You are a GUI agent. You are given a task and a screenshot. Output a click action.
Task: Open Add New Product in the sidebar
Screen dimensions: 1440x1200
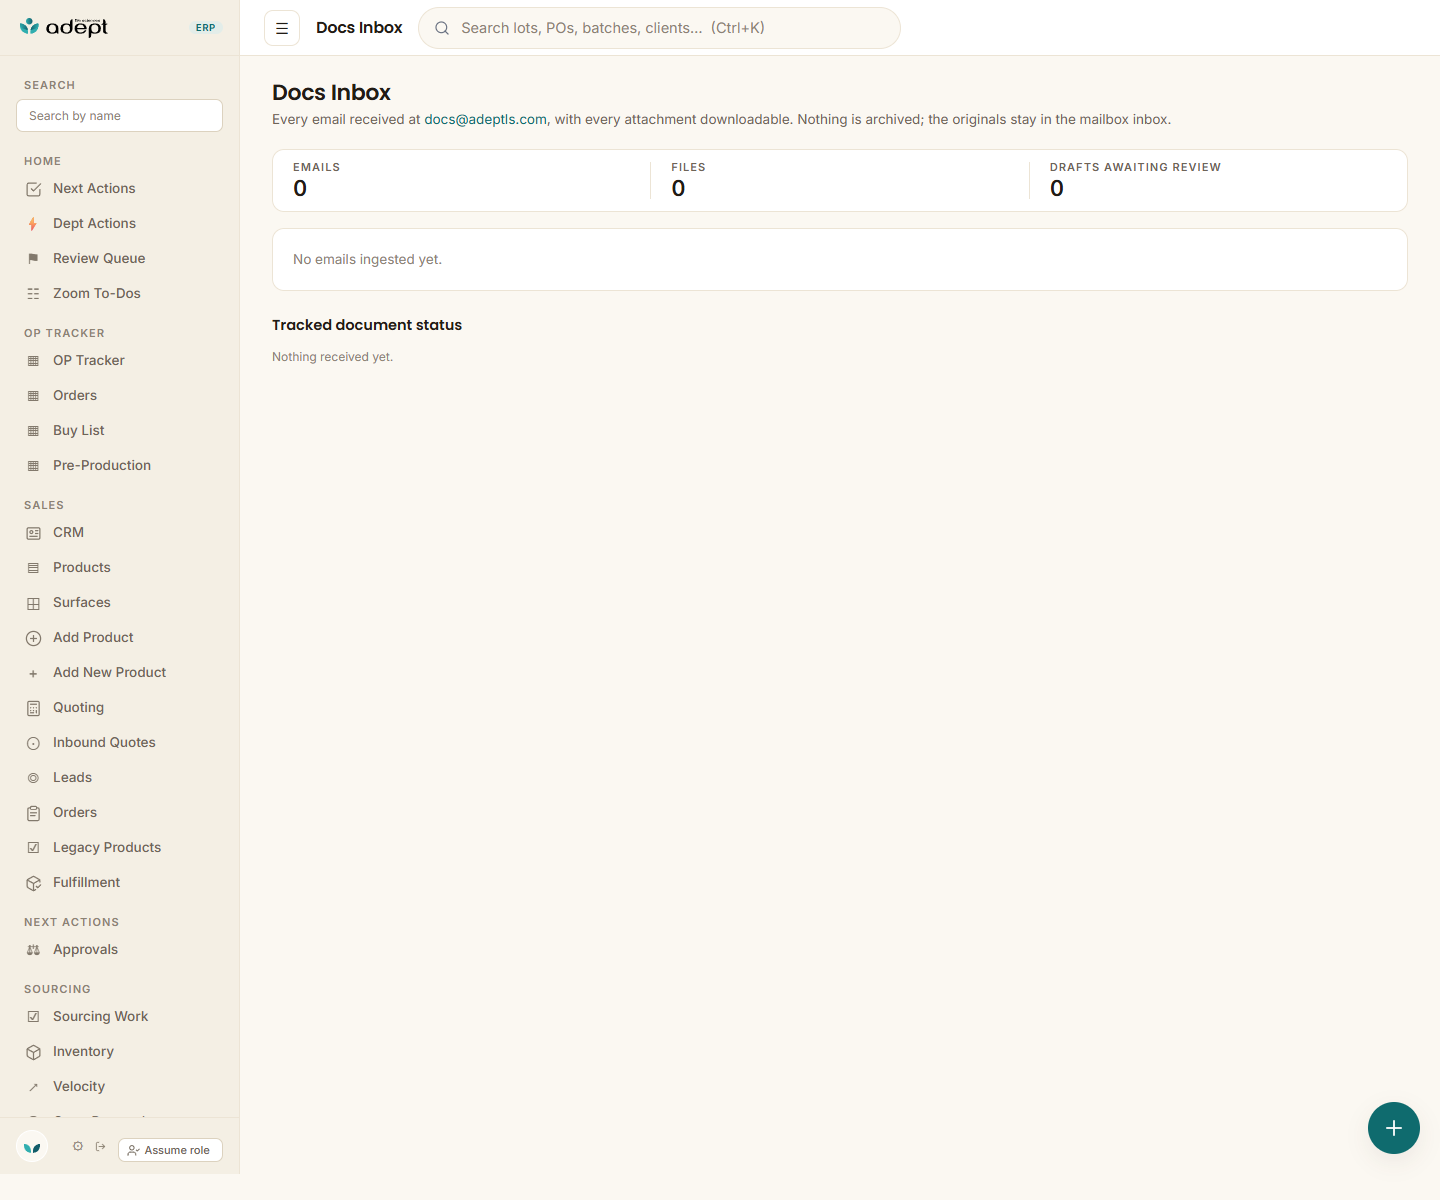(x=120, y=673)
